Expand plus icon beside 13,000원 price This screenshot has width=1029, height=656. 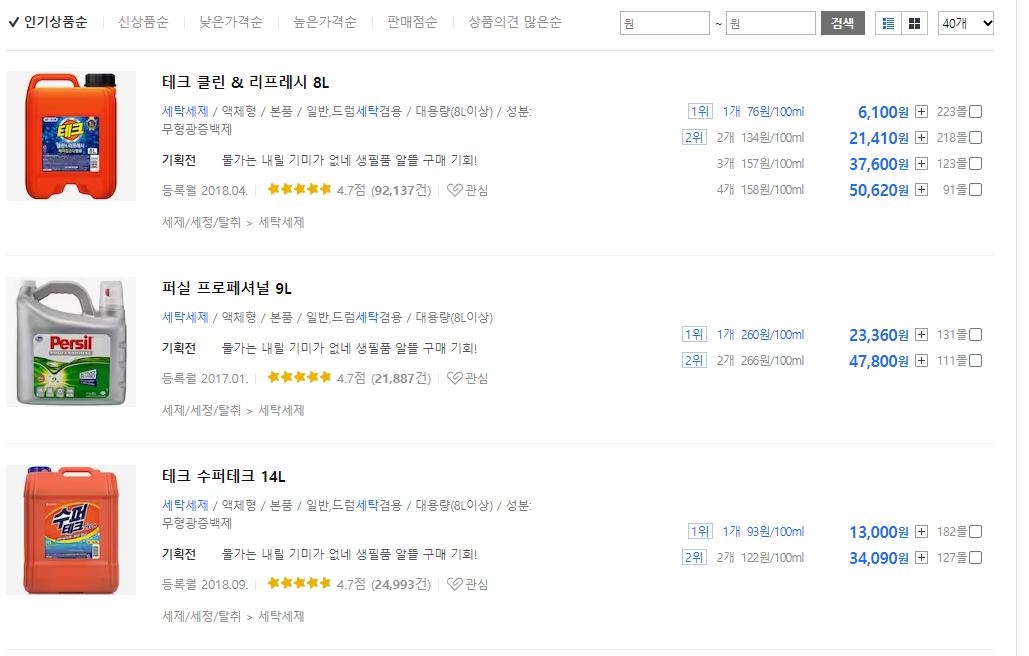coord(921,531)
